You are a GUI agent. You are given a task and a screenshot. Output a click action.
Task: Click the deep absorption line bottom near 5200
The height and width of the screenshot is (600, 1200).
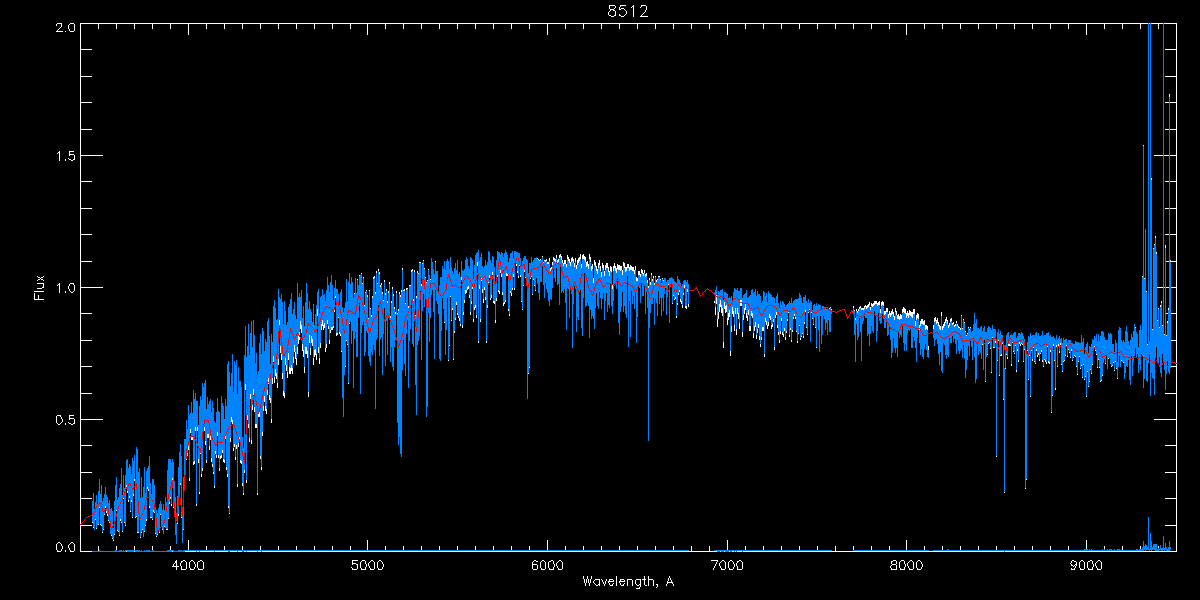(401, 453)
